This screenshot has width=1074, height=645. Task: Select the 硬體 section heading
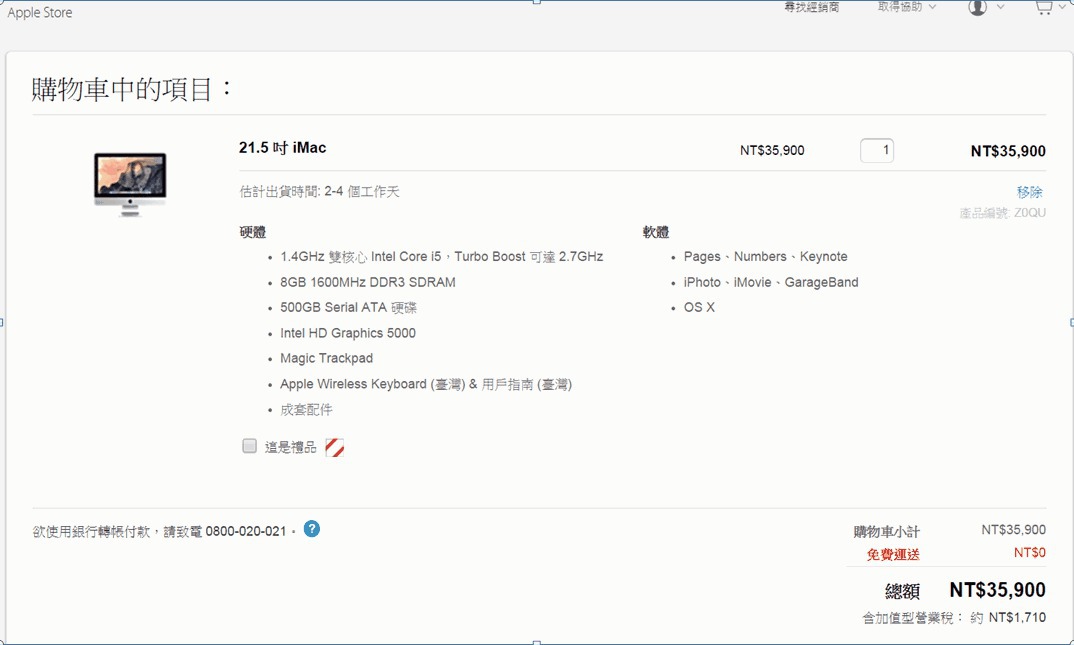pos(253,232)
